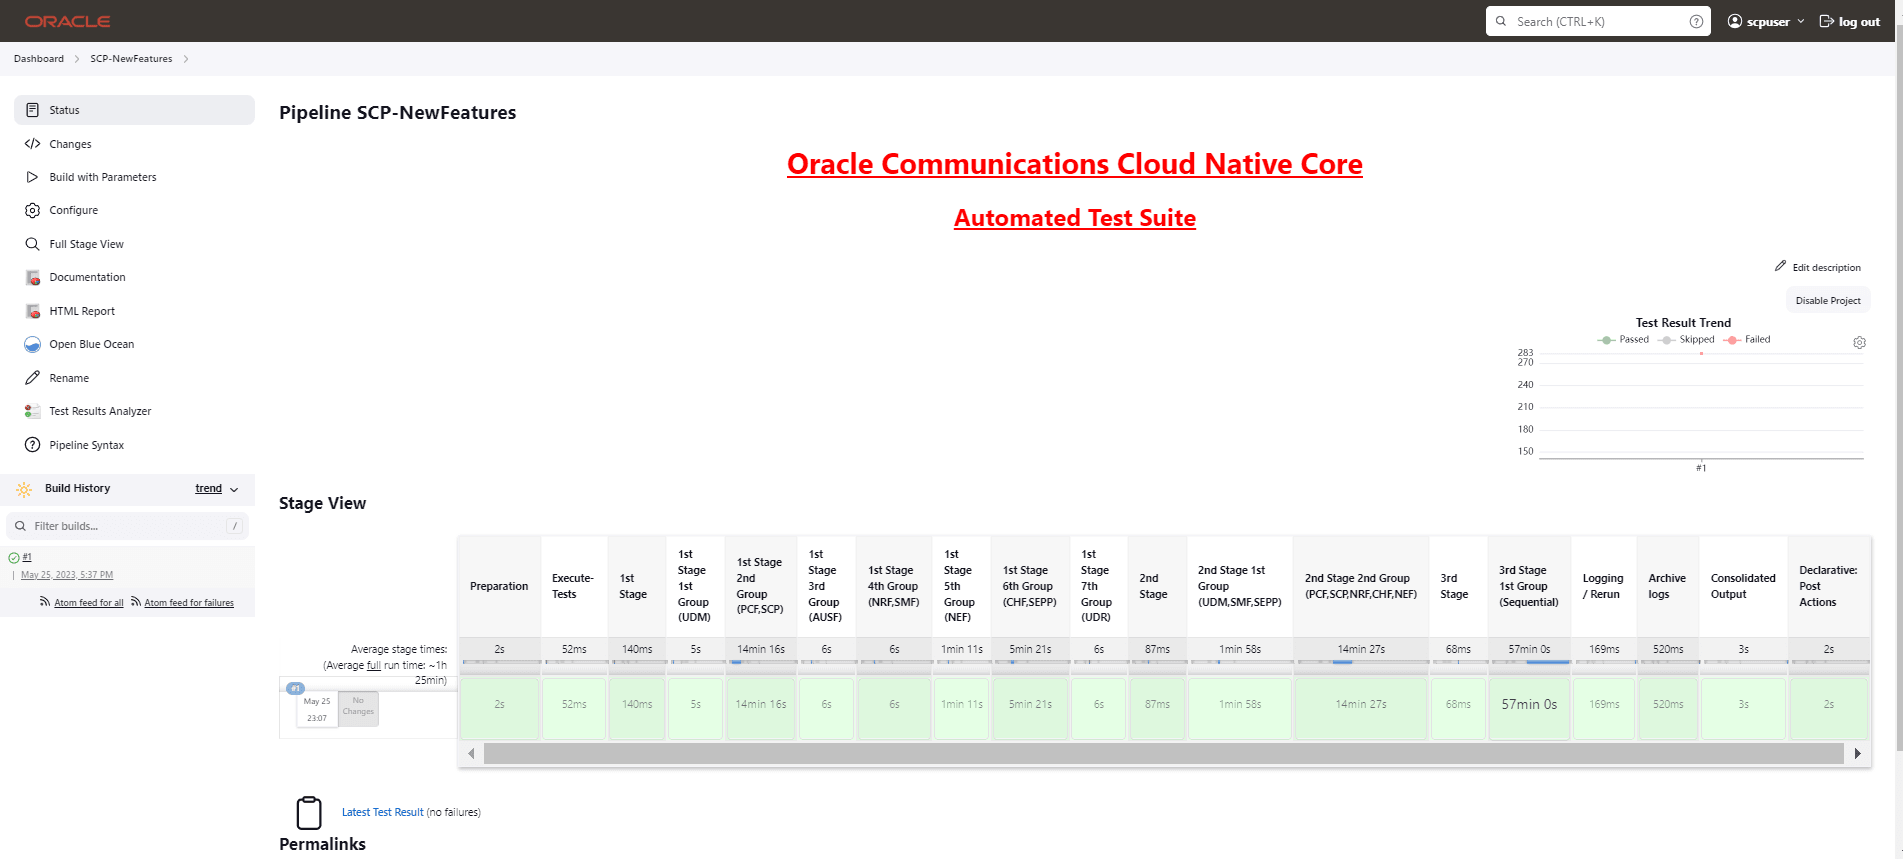Click the left arrow of stage view scrollbar
1903x859 pixels.
[471, 753]
